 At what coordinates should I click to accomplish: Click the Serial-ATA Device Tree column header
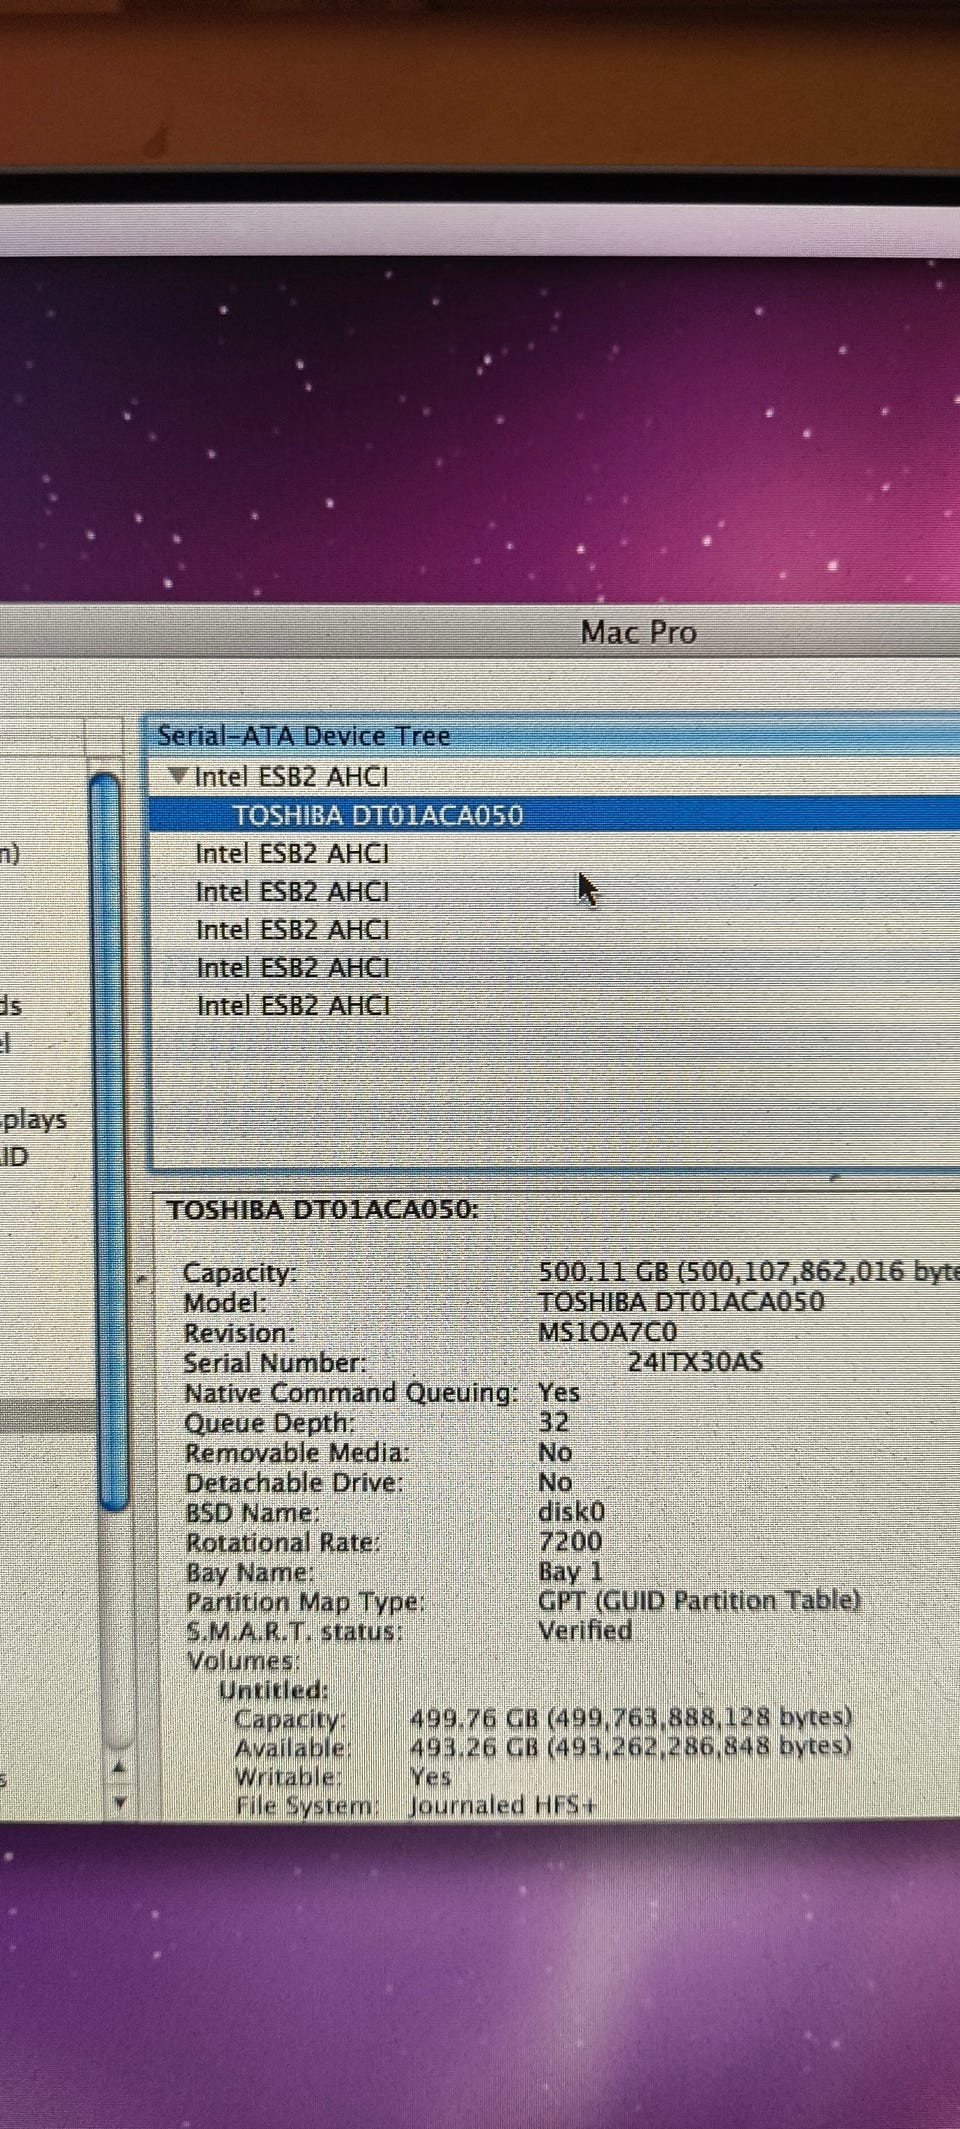pyautogui.click(x=554, y=736)
